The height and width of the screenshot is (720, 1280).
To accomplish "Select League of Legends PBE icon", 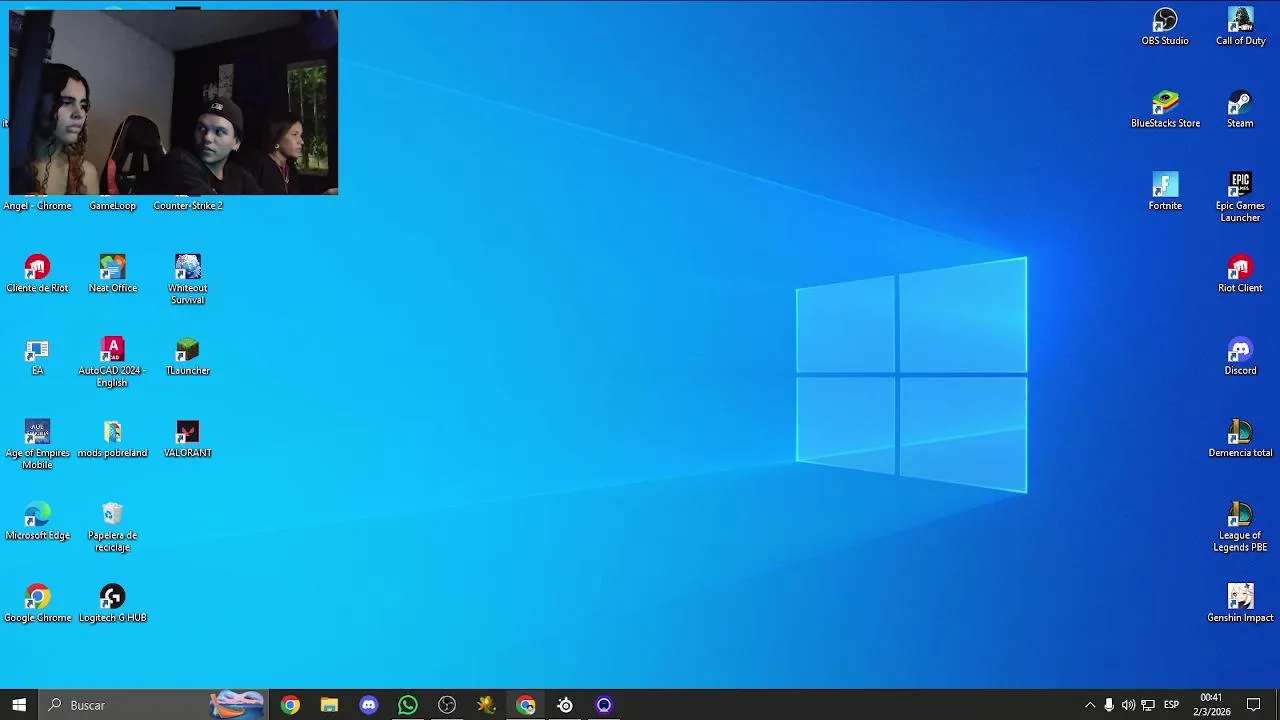I will 1240,527.
